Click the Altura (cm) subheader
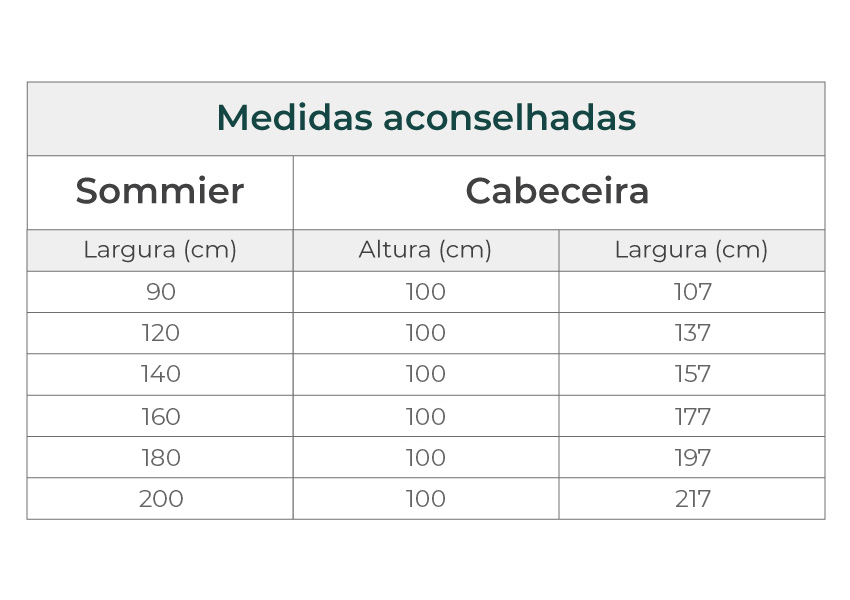The image size is (850, 600). coord(425,250)
